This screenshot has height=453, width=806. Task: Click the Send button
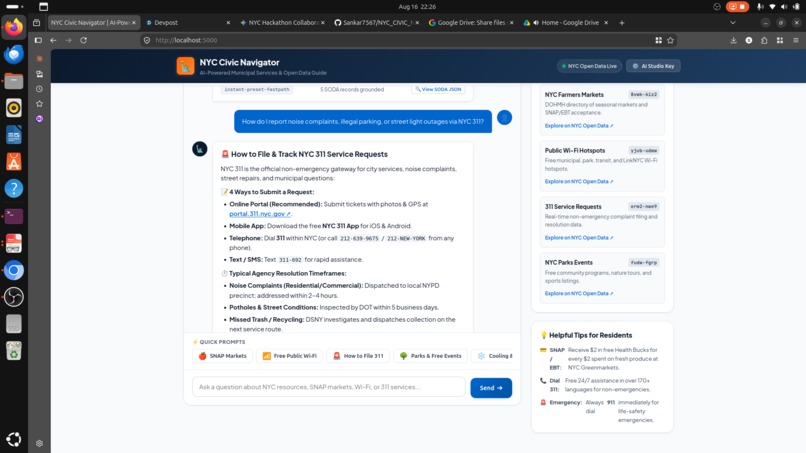(x=491, y=388)
